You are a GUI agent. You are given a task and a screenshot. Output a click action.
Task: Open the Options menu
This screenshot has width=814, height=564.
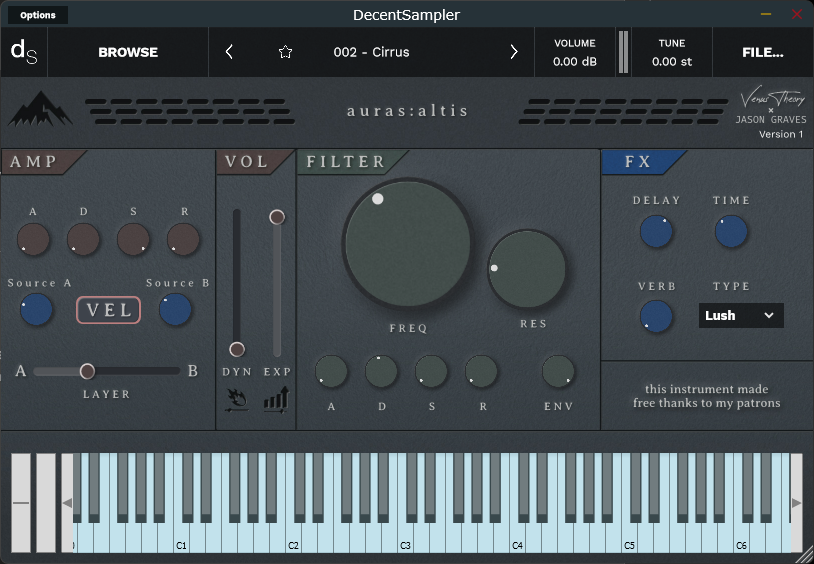pyautogui.click(x=38, y=15)
